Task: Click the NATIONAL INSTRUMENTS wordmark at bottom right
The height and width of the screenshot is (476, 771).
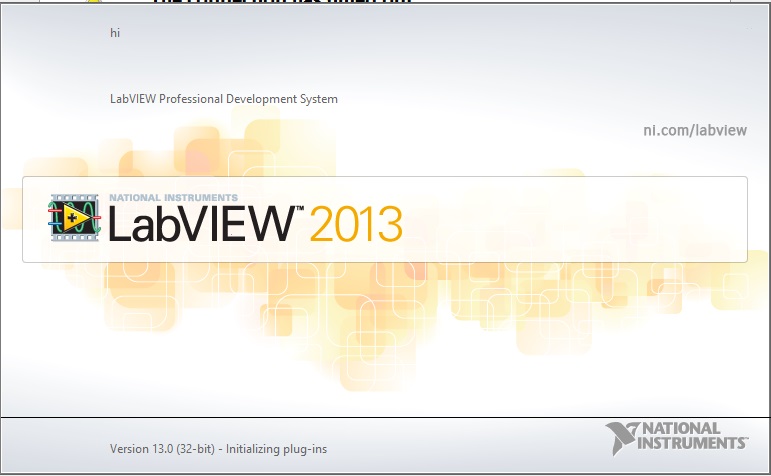Action: click(691, 435)
